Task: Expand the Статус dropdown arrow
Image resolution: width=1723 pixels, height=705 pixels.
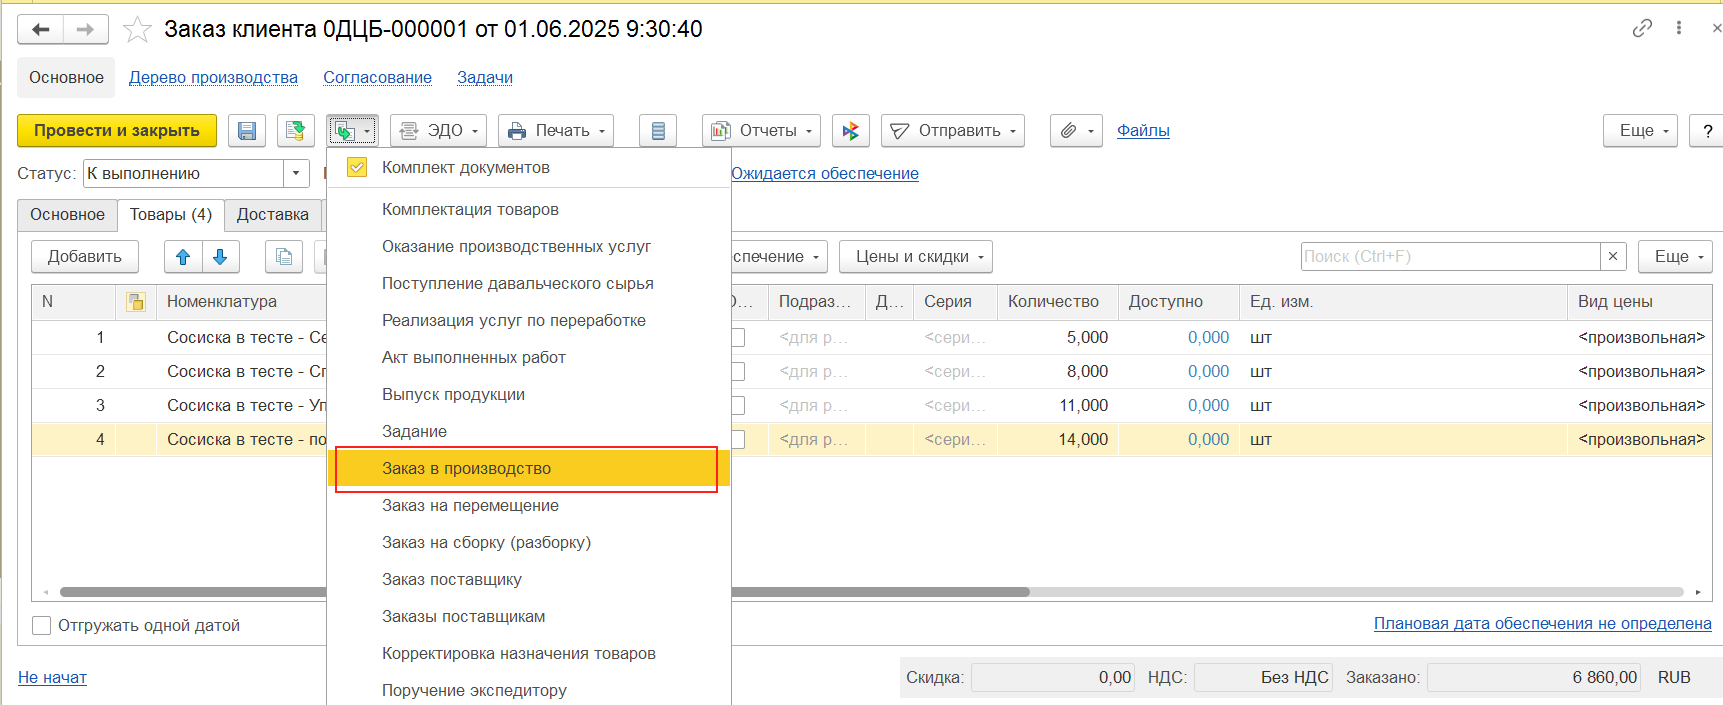Action: [x=296, y=174]
